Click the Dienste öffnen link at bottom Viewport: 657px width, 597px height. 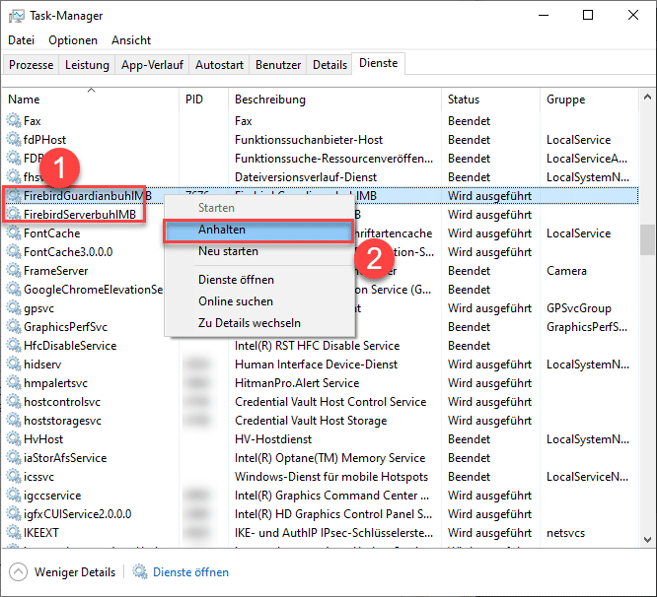point(190,572)
